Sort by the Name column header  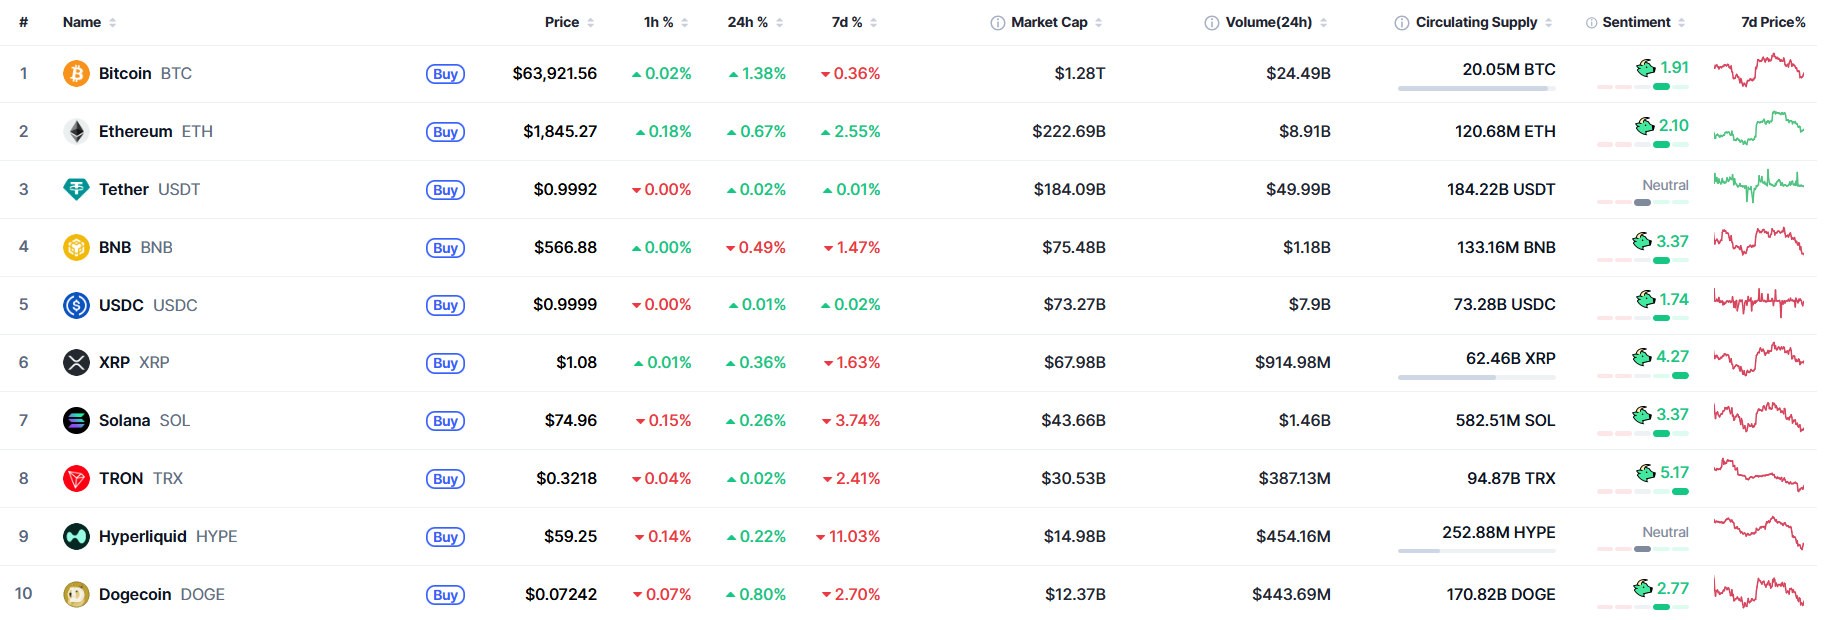click(x=89, y=22)
